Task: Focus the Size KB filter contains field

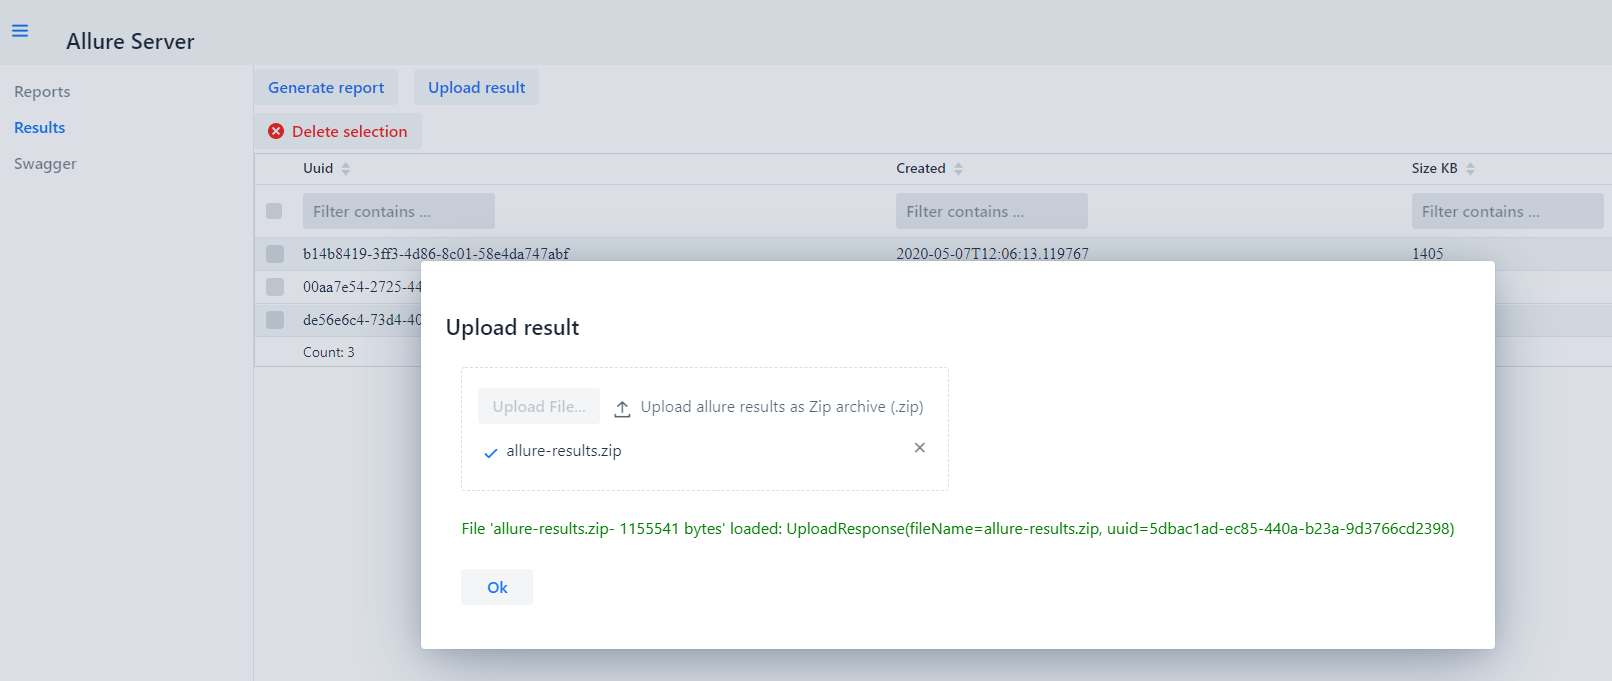Action: (1508, 211)
